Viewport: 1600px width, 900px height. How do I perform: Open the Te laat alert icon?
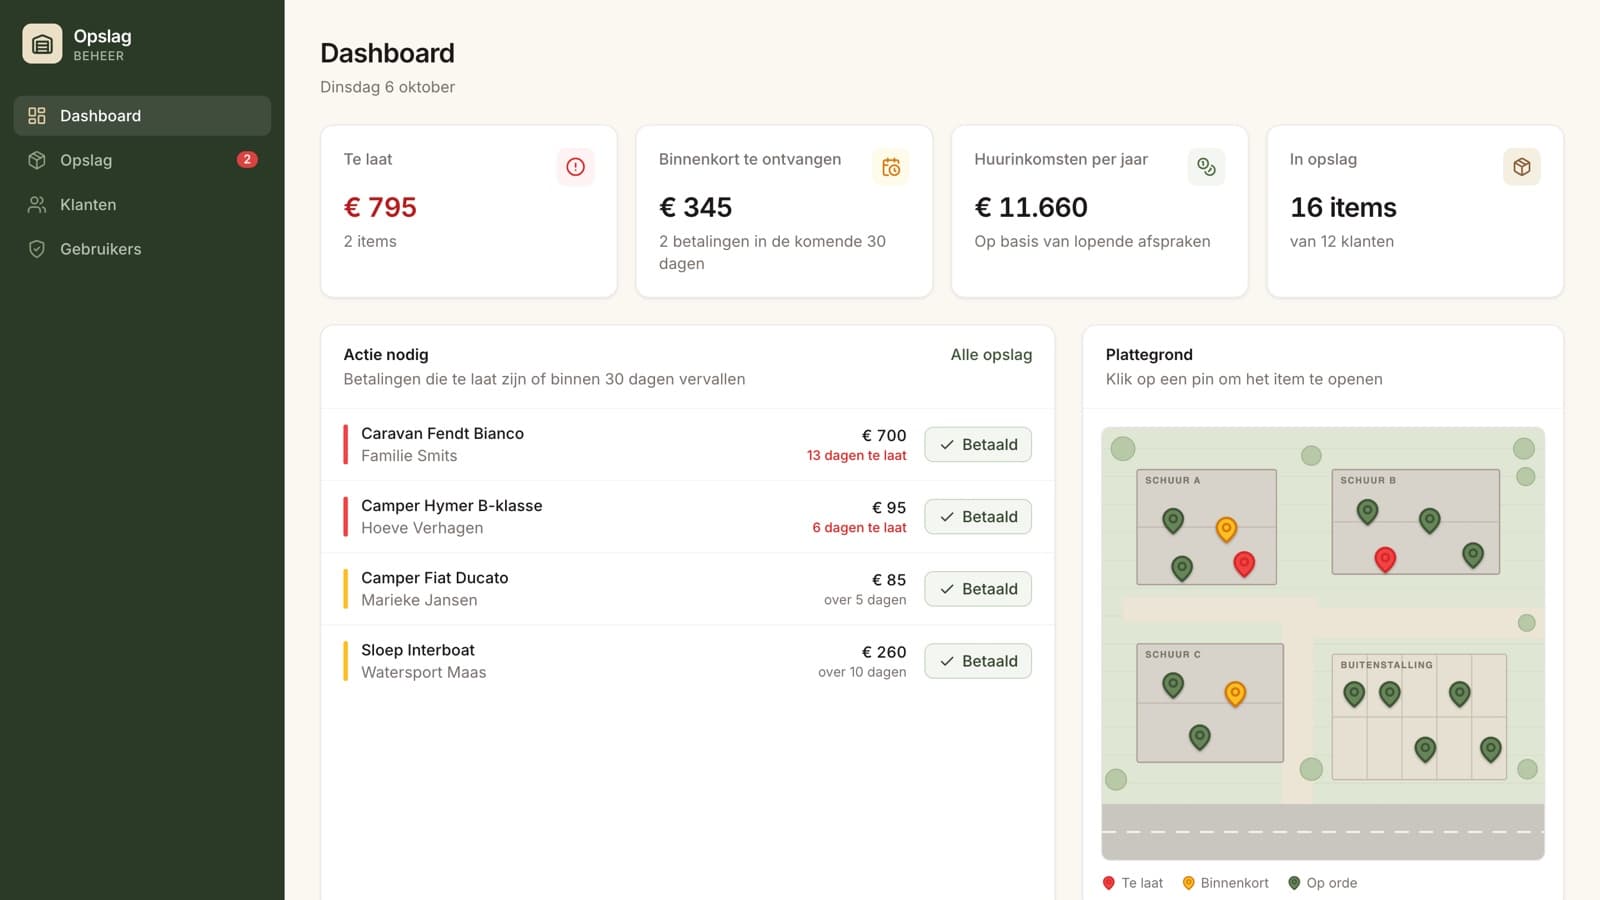(575, 167)
